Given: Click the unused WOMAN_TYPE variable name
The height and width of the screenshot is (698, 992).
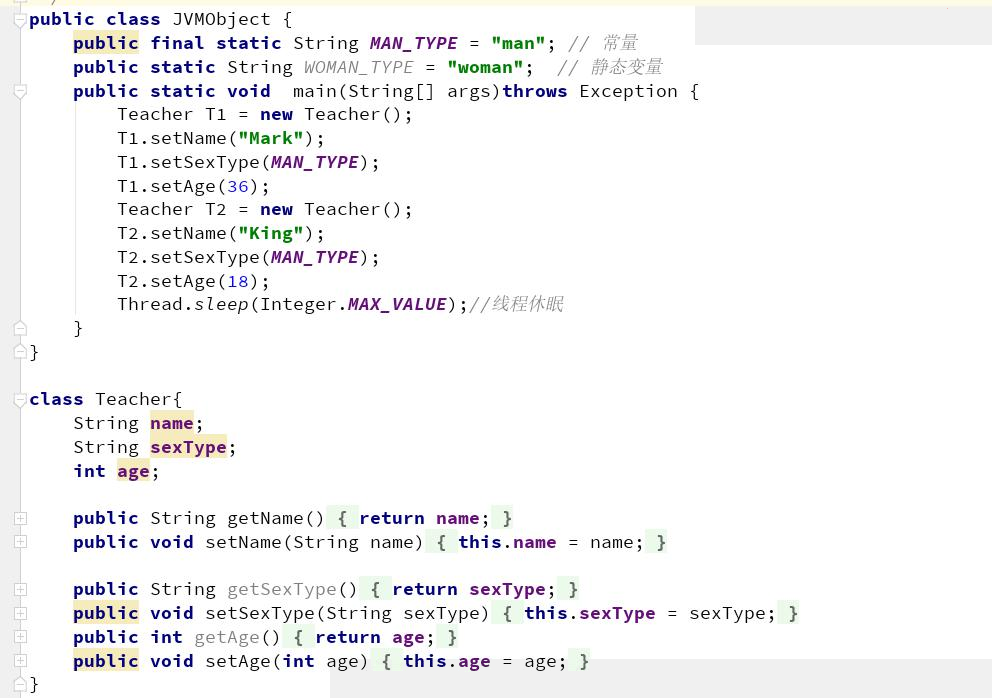Looking at the screenshot, I should click(x=358, y=67).
